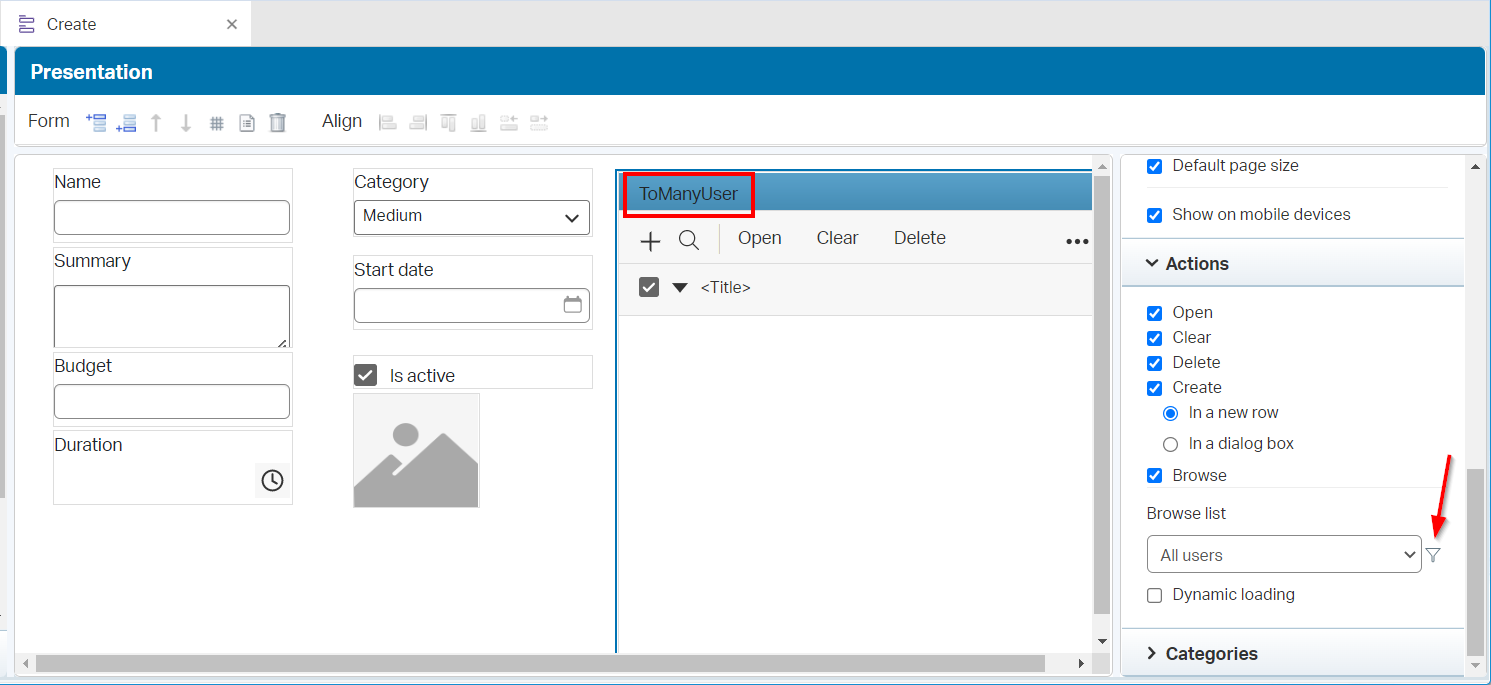Toggle Show on mobile devices checkbox

(1154, 215)
